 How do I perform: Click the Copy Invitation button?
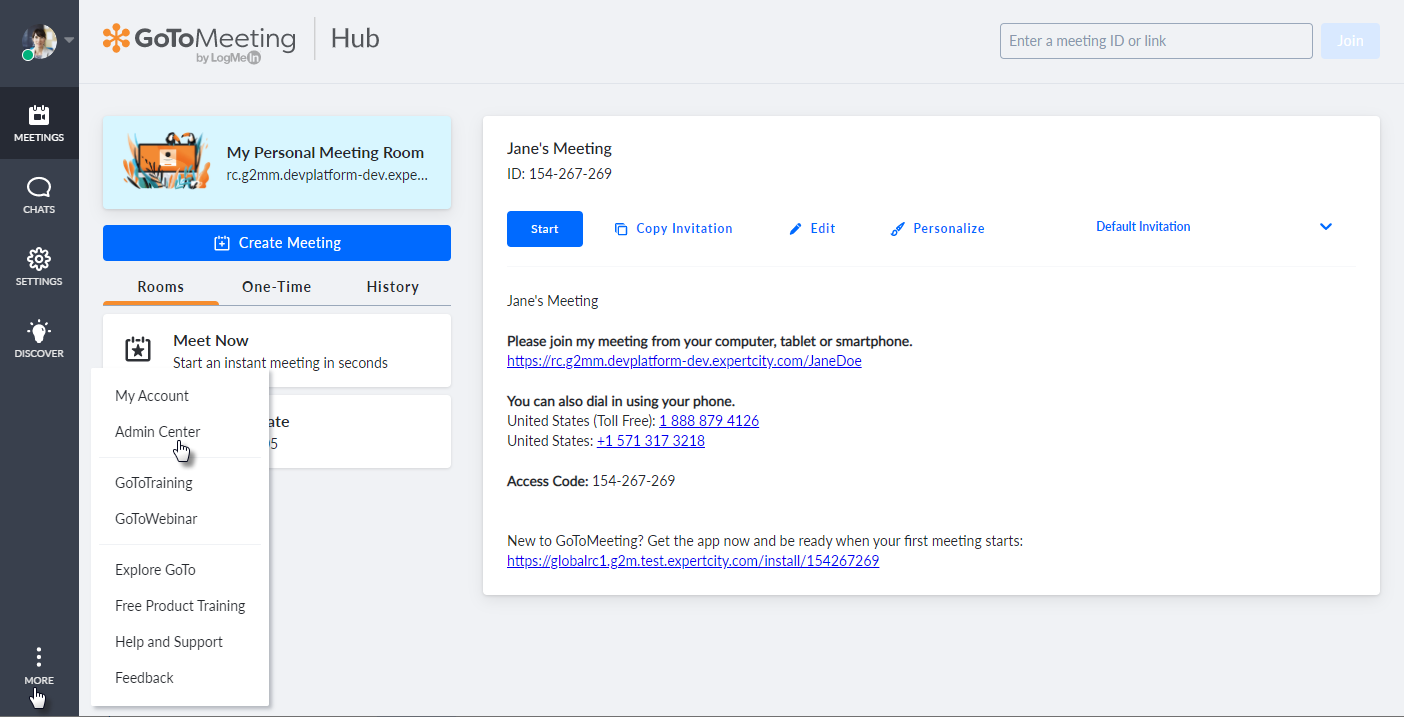coord(674,229)
